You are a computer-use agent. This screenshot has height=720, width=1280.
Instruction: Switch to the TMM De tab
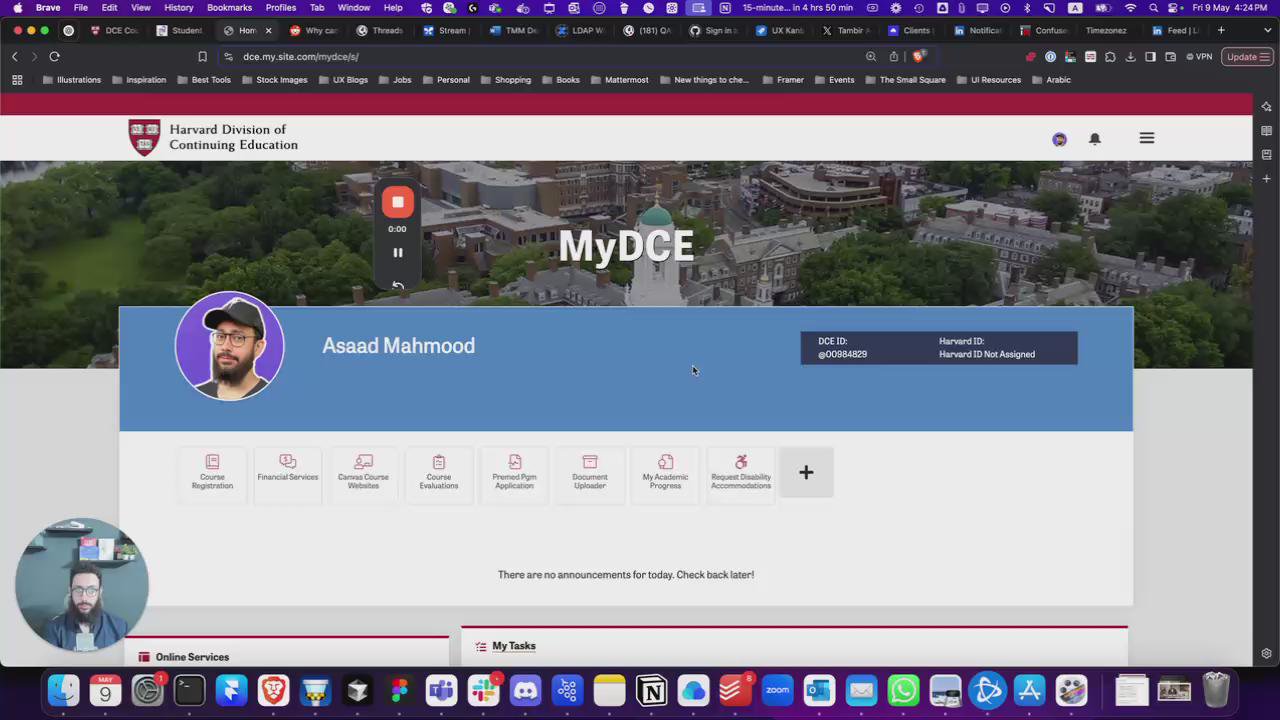(x=514, y=31)
